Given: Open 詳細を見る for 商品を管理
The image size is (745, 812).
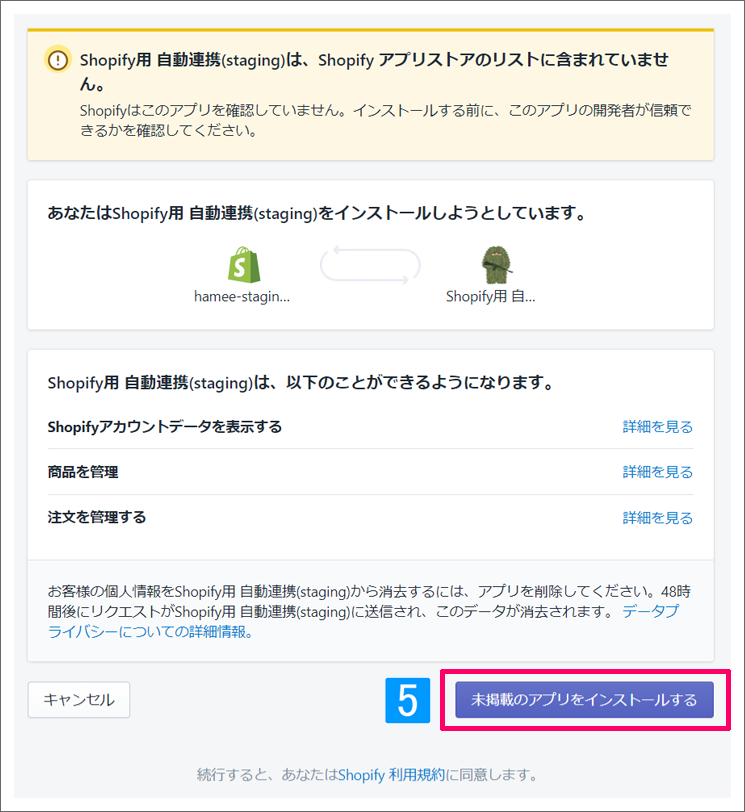Looking at the screenshot, I should click(658, 472).
